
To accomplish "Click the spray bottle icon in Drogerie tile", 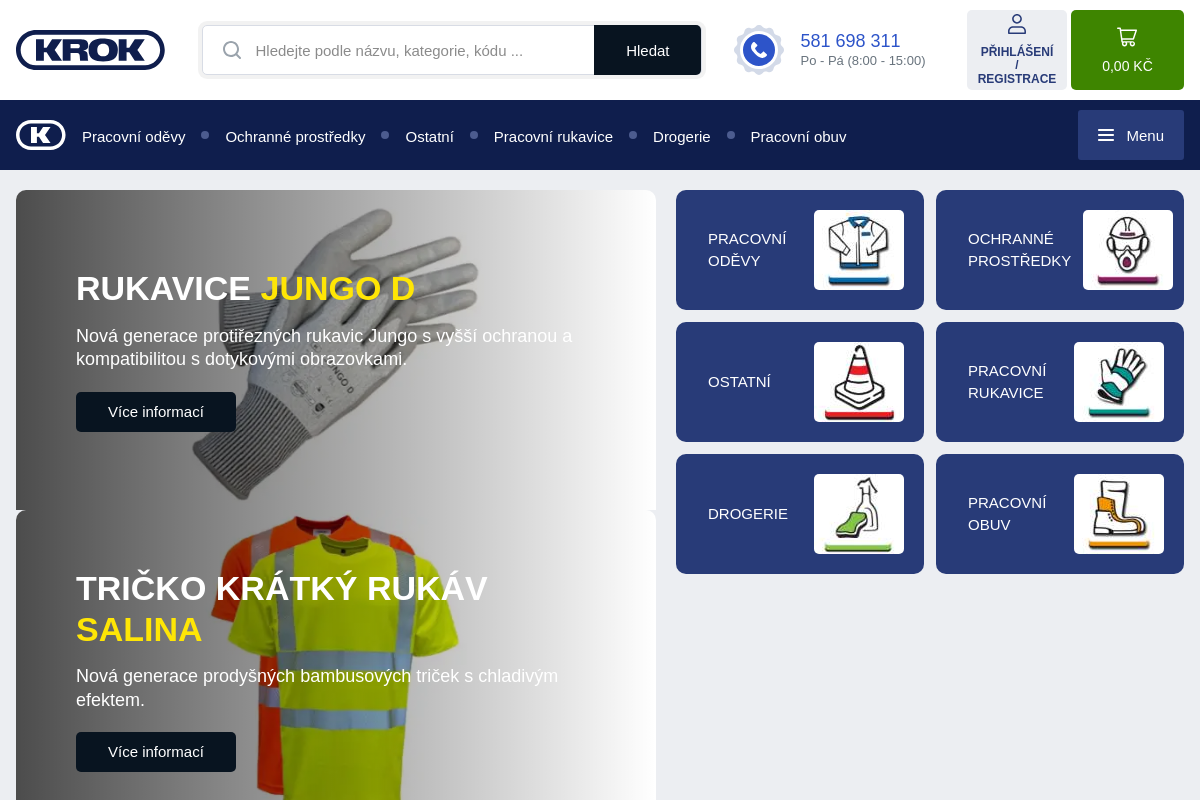I will pyautogui.click(x=859, y=514).
